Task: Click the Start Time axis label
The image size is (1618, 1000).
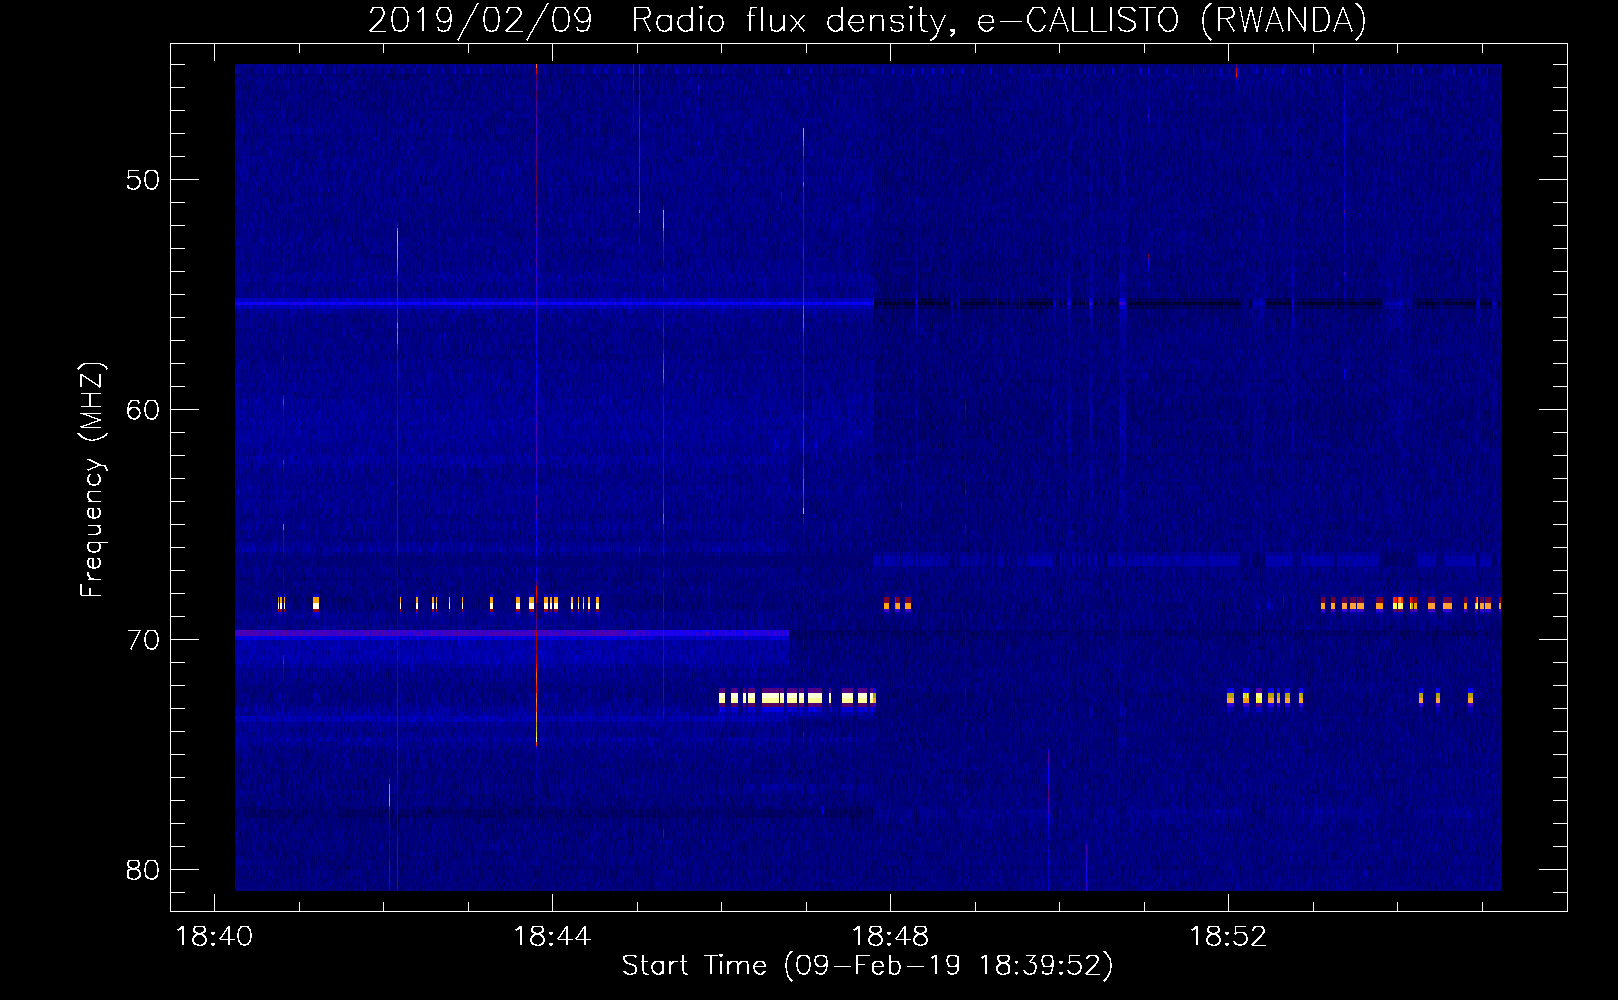Action: (x=867, y=966)
